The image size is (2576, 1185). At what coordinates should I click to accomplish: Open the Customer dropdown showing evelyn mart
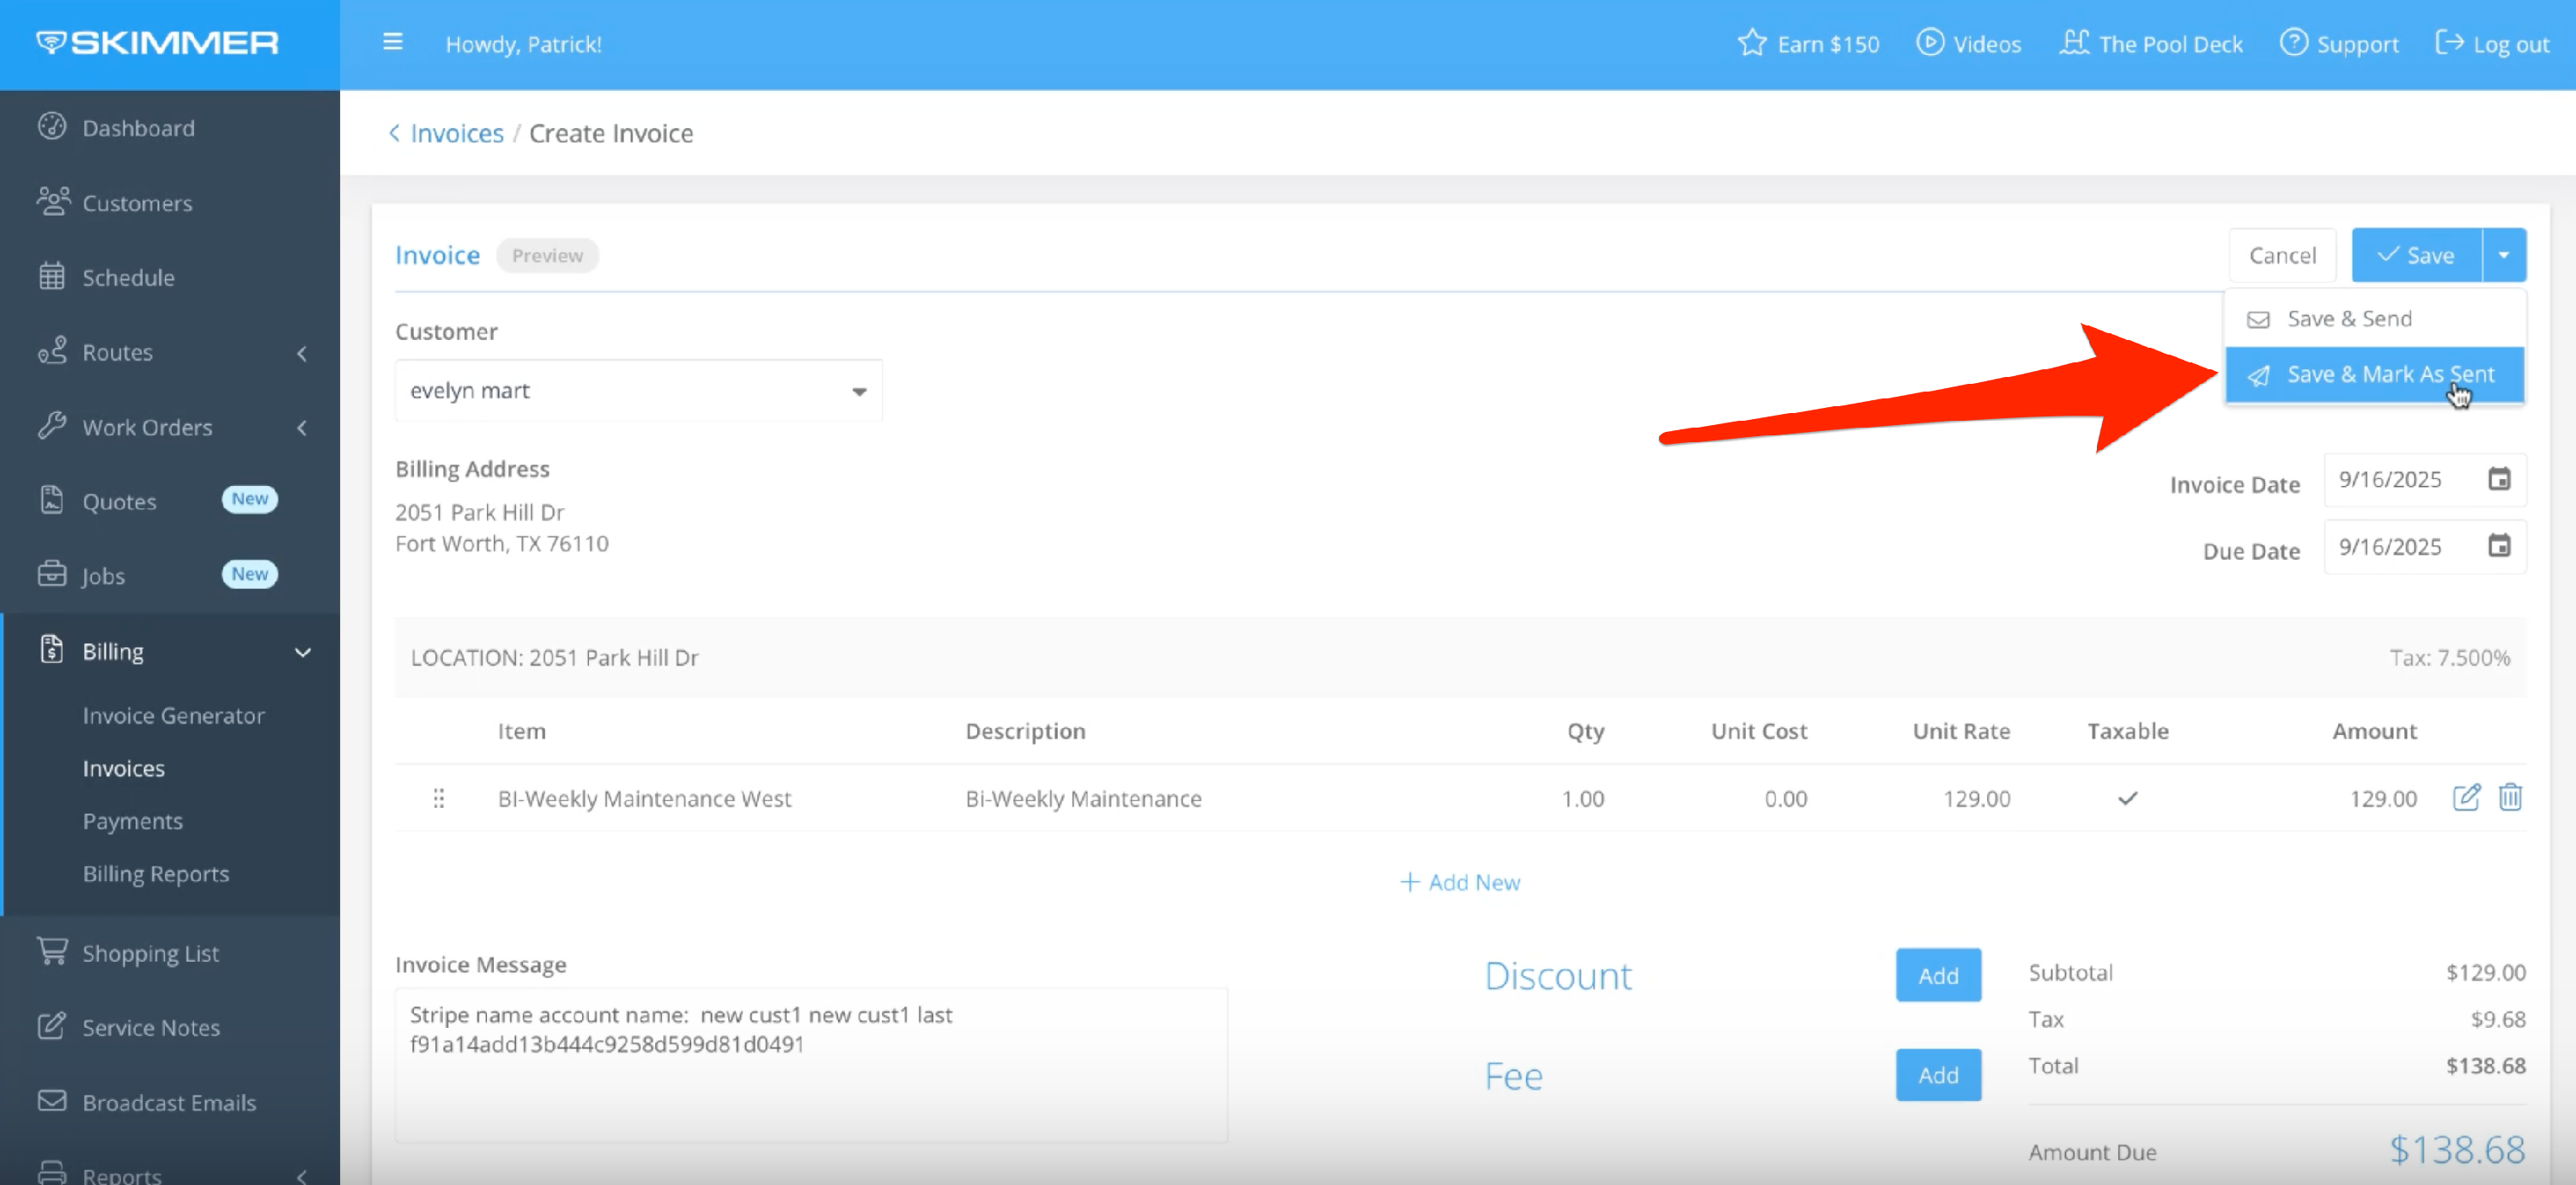[x=638, y=390]
